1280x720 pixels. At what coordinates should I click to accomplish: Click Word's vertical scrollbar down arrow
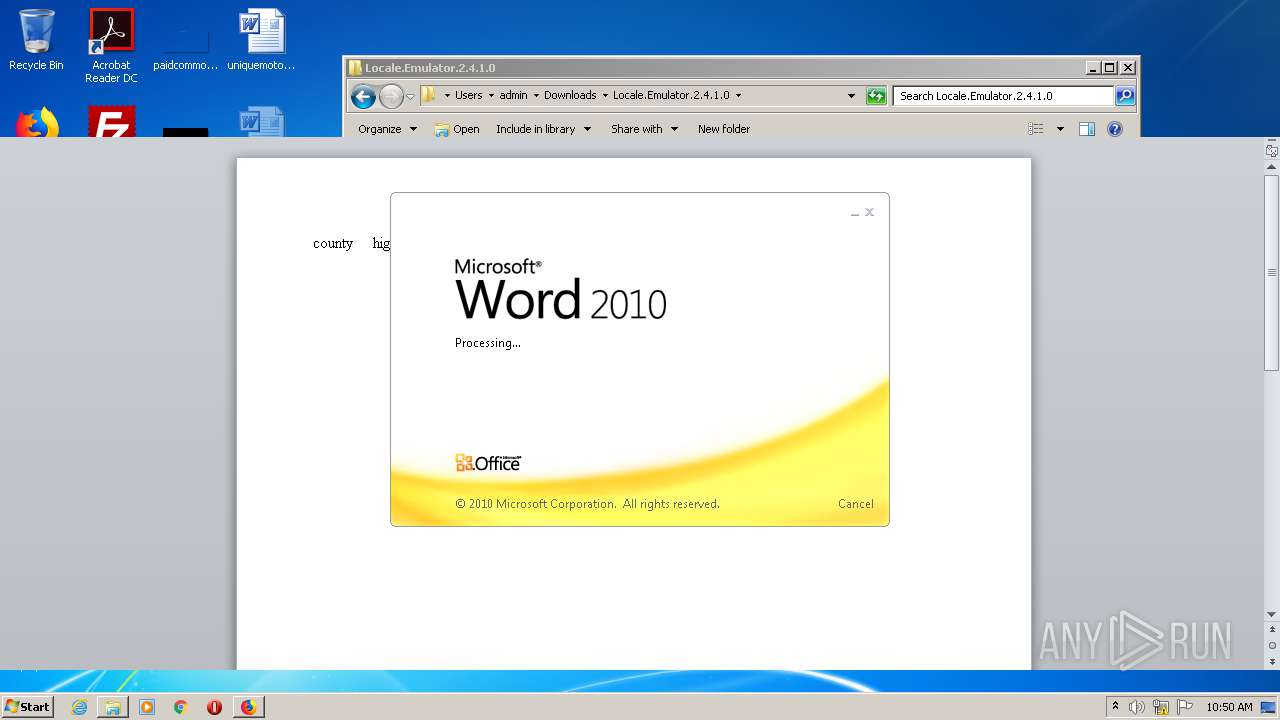click(x=1272, y=615)
